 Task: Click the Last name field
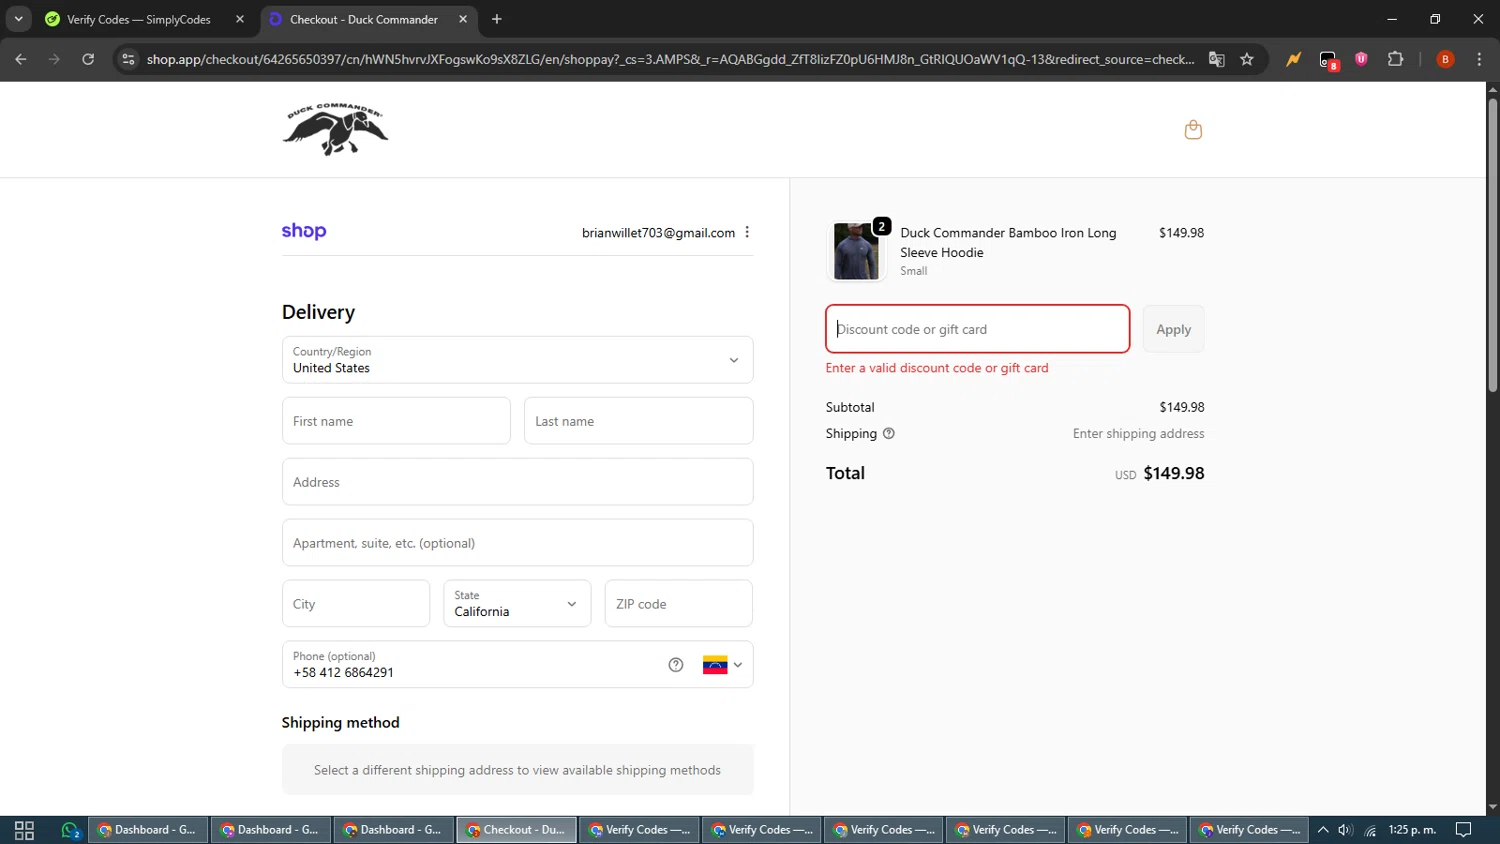pyautogui.click(x=638, y=421)
